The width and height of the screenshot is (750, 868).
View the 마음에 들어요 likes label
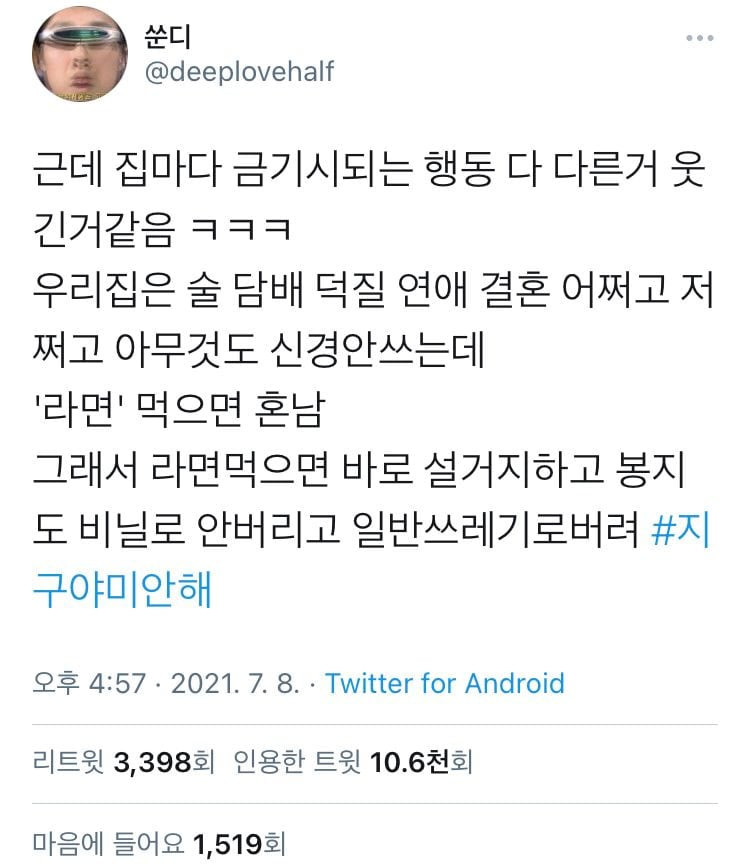pos(108,844)
